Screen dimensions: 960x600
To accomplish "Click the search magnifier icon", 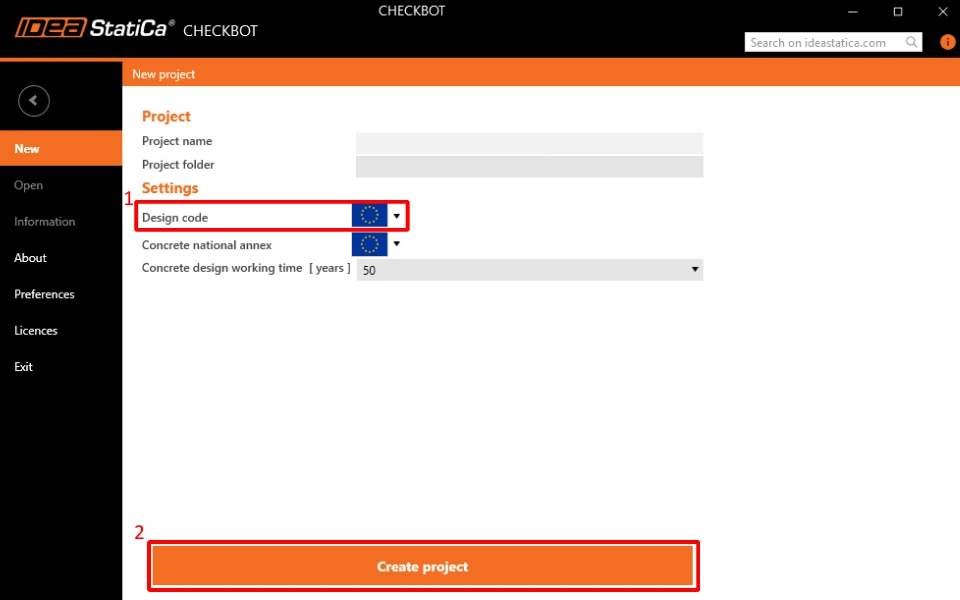I will (911, 42).
